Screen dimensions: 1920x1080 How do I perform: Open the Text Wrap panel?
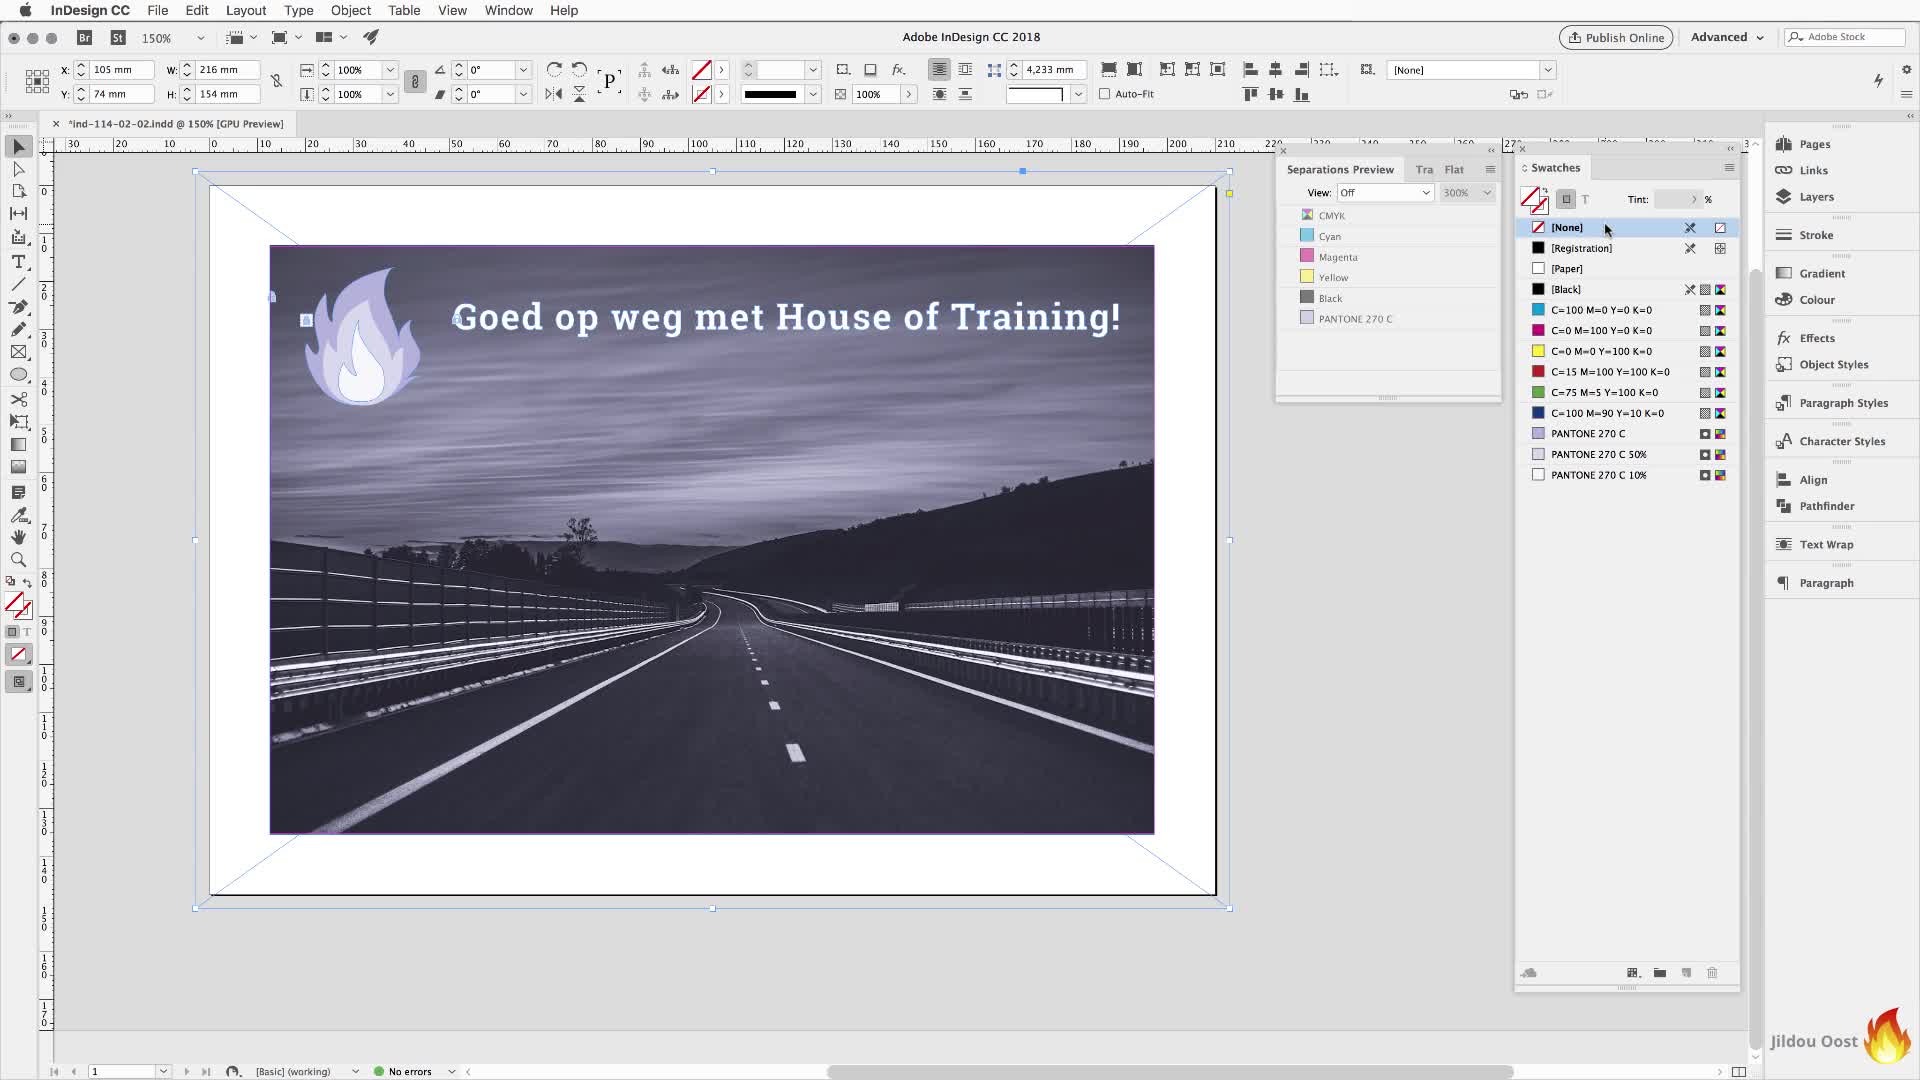tap(1826, 544)
